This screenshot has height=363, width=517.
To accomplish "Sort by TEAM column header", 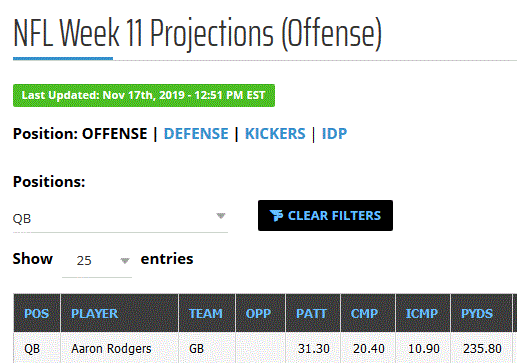I will tap(207, 313).
